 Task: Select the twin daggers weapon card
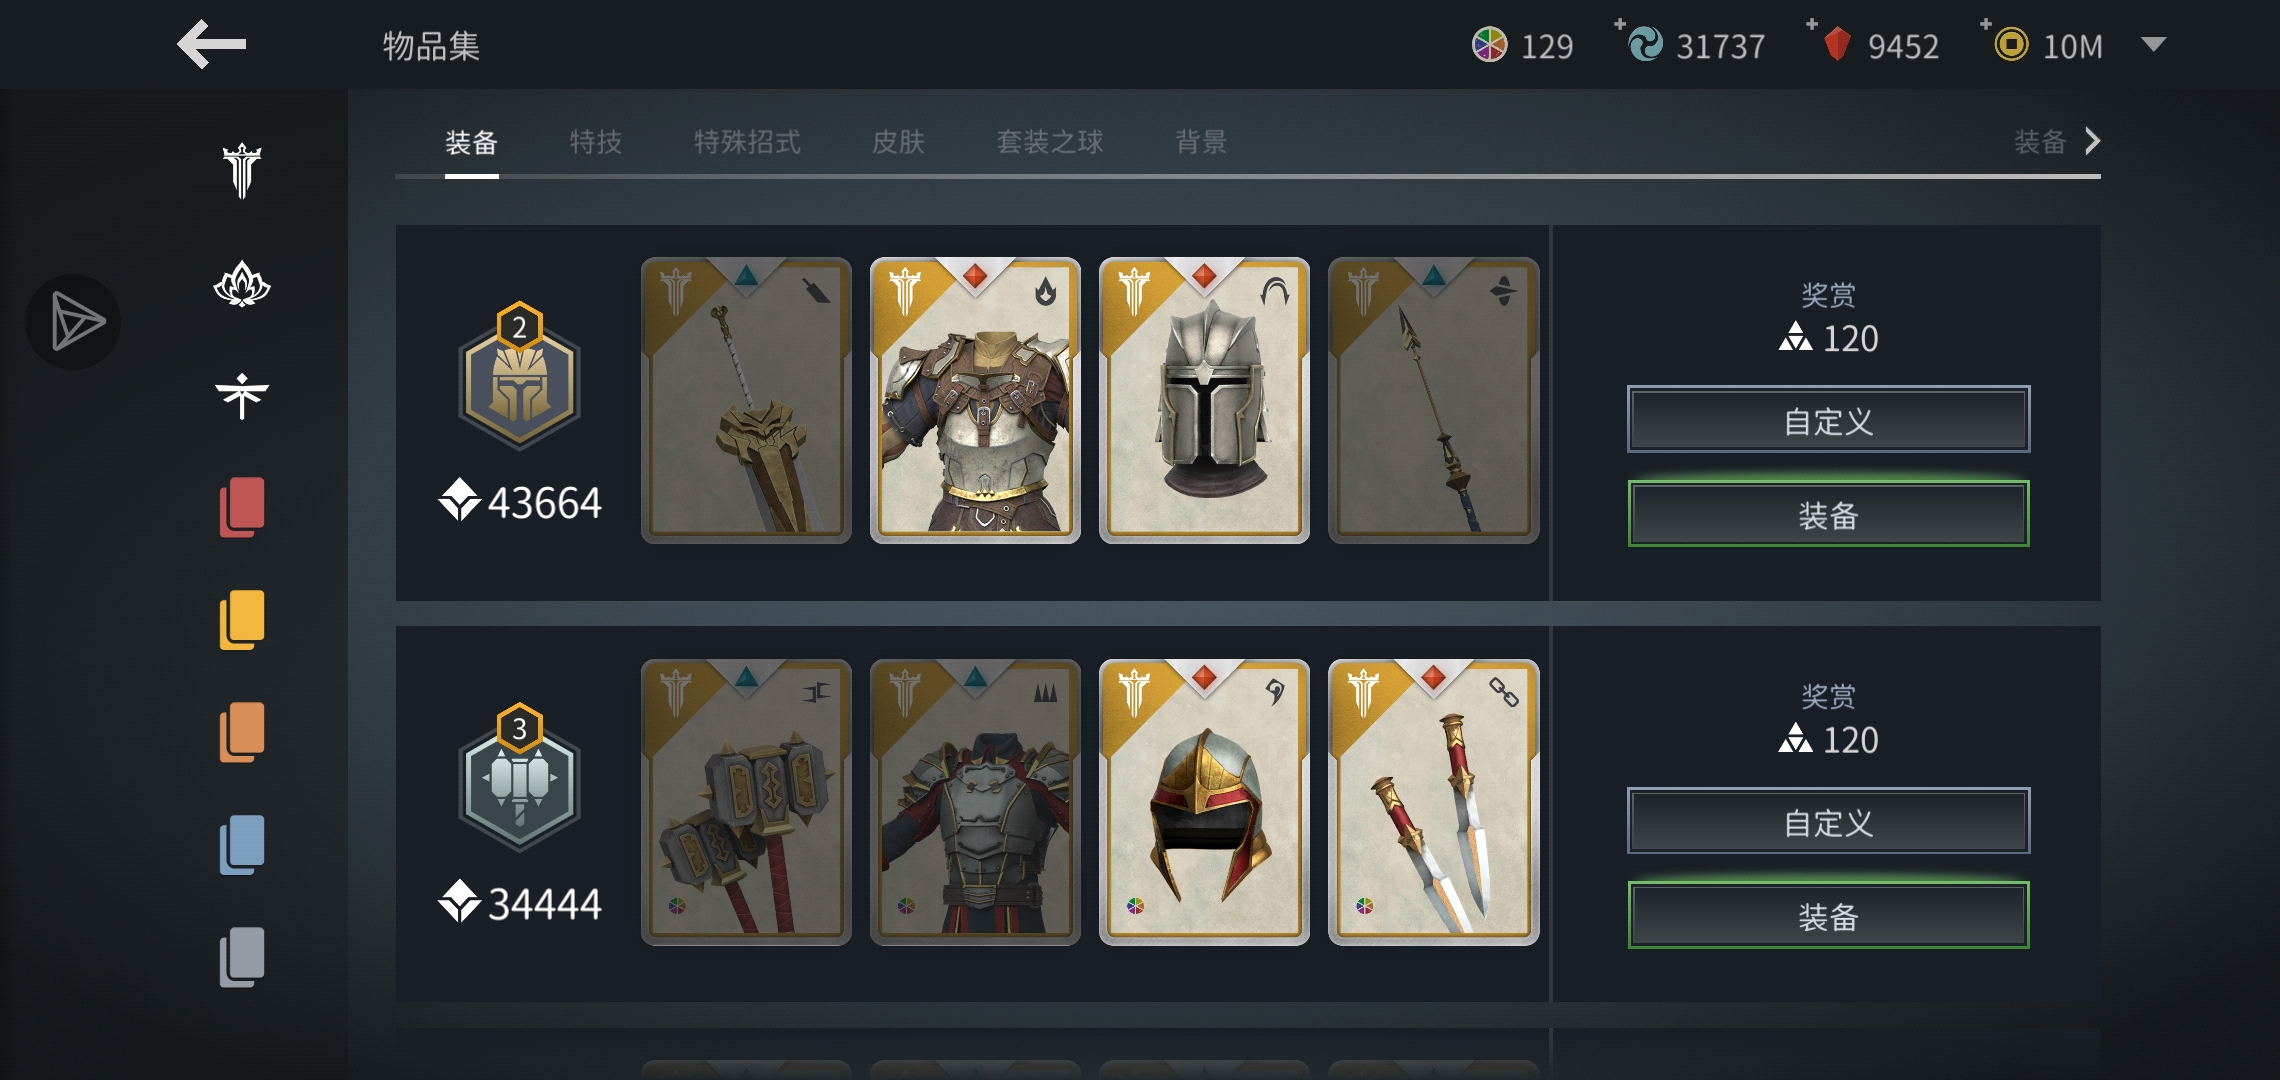tap(1433, 802)
